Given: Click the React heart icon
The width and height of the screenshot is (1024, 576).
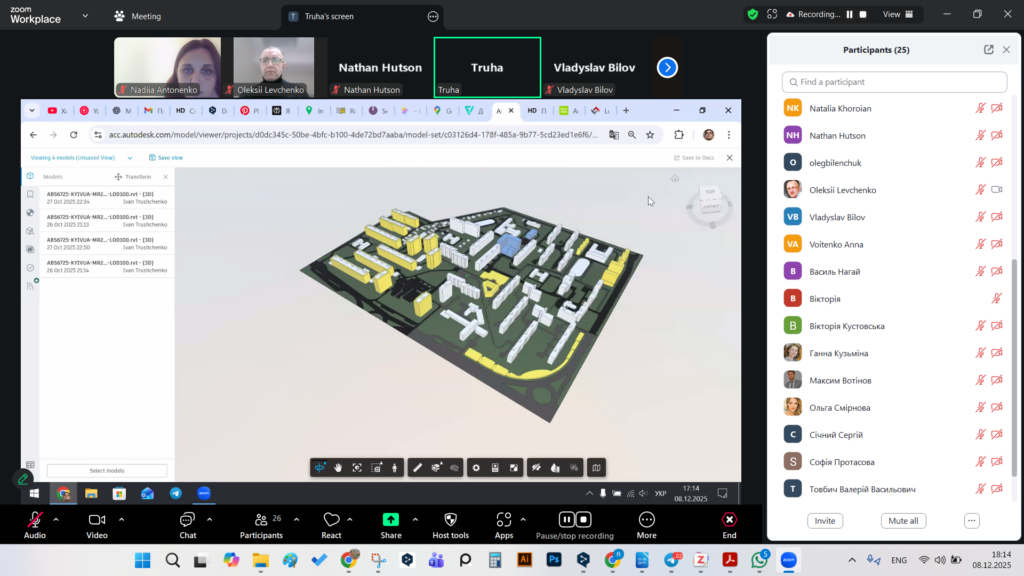Looking at the screenshot, I should pos(331,519).
